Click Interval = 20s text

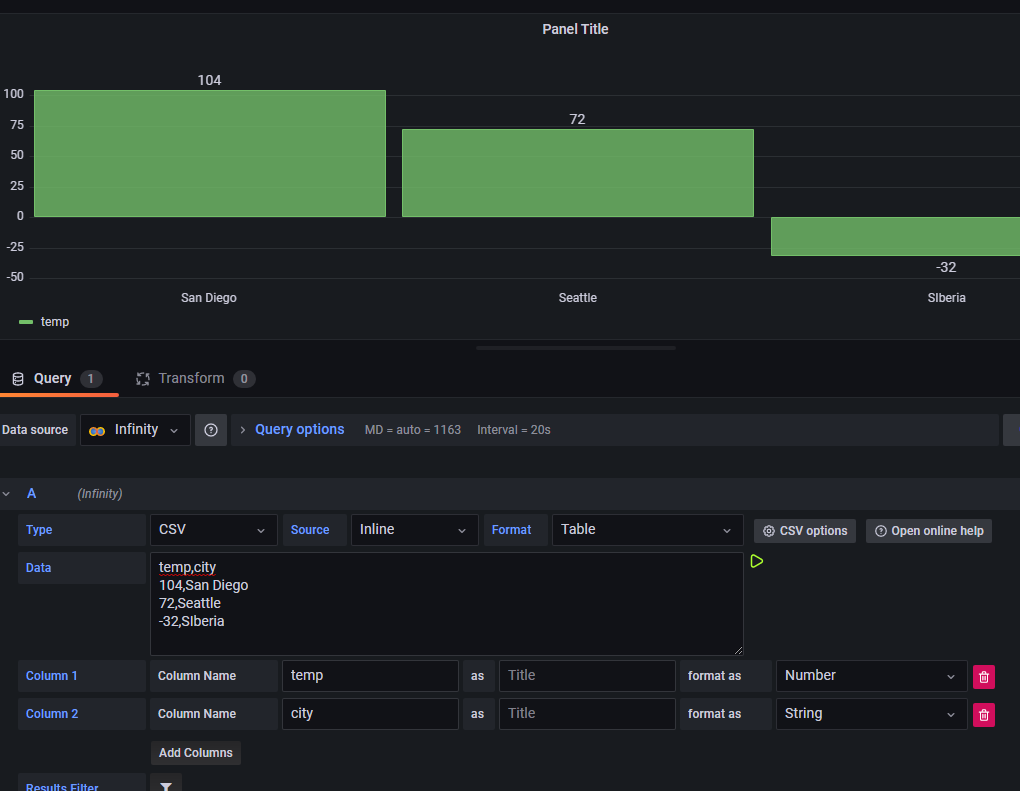pos(513,430)
